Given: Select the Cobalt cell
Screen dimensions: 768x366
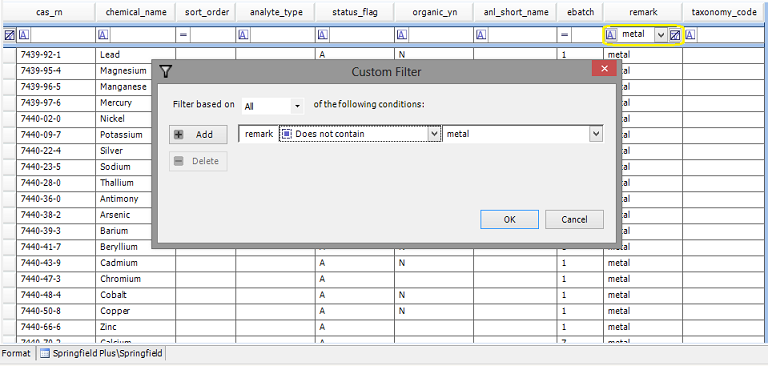Looking at the screenshot, I should click(x=136, y=295).
